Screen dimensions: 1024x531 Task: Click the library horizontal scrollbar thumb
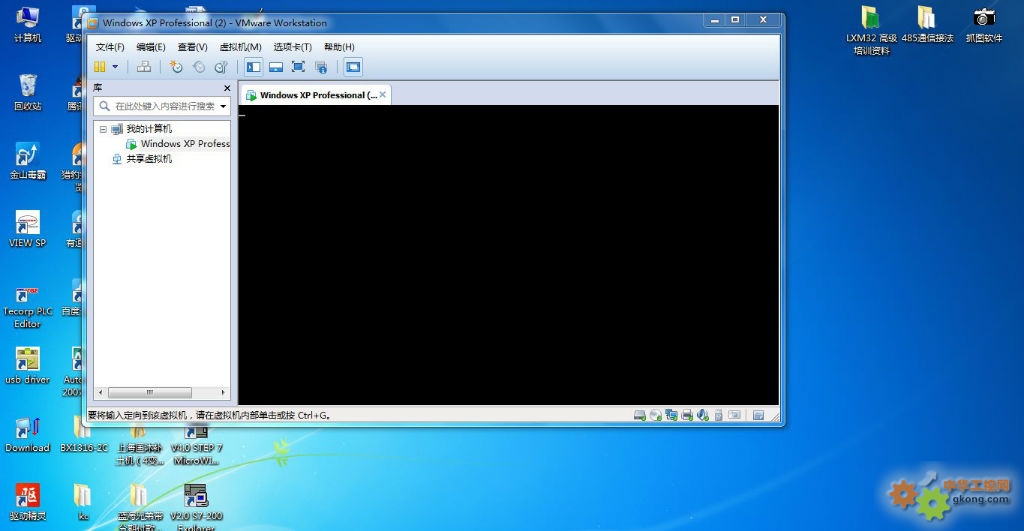coord(150,393)
